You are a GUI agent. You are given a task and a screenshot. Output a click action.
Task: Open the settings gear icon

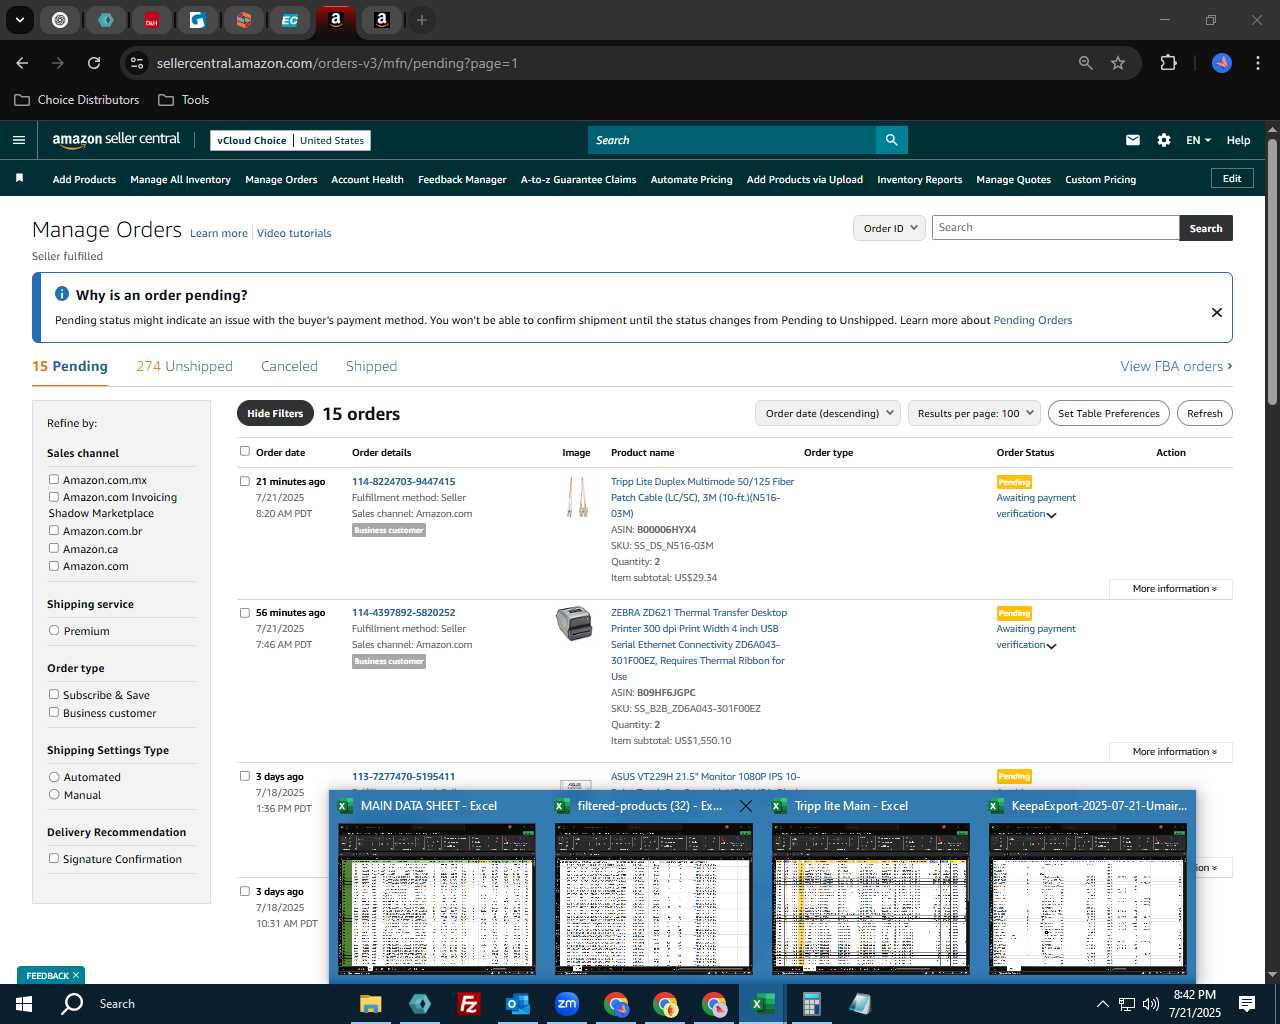[1164, 140]
